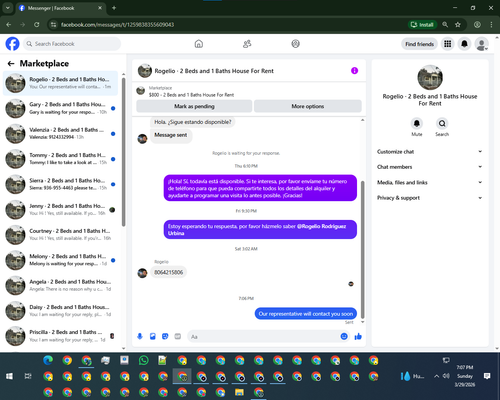Click the large listing thumbnail in right panel

(x=430, y=77)
